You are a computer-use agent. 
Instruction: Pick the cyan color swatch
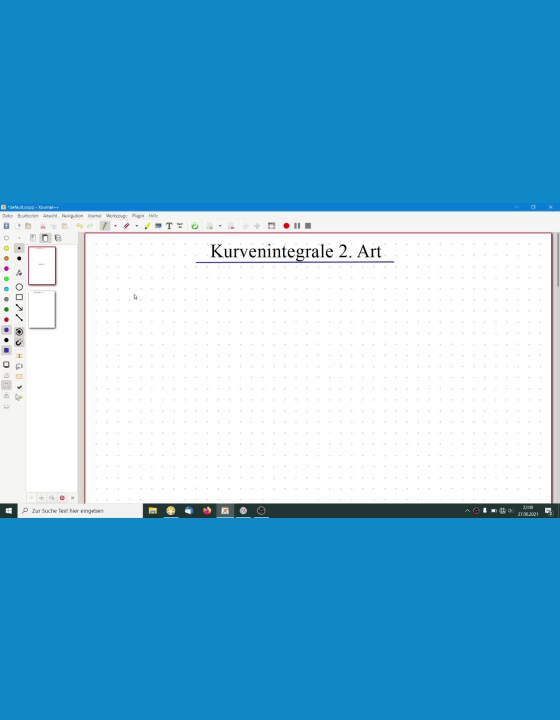[x=6, y=289]
